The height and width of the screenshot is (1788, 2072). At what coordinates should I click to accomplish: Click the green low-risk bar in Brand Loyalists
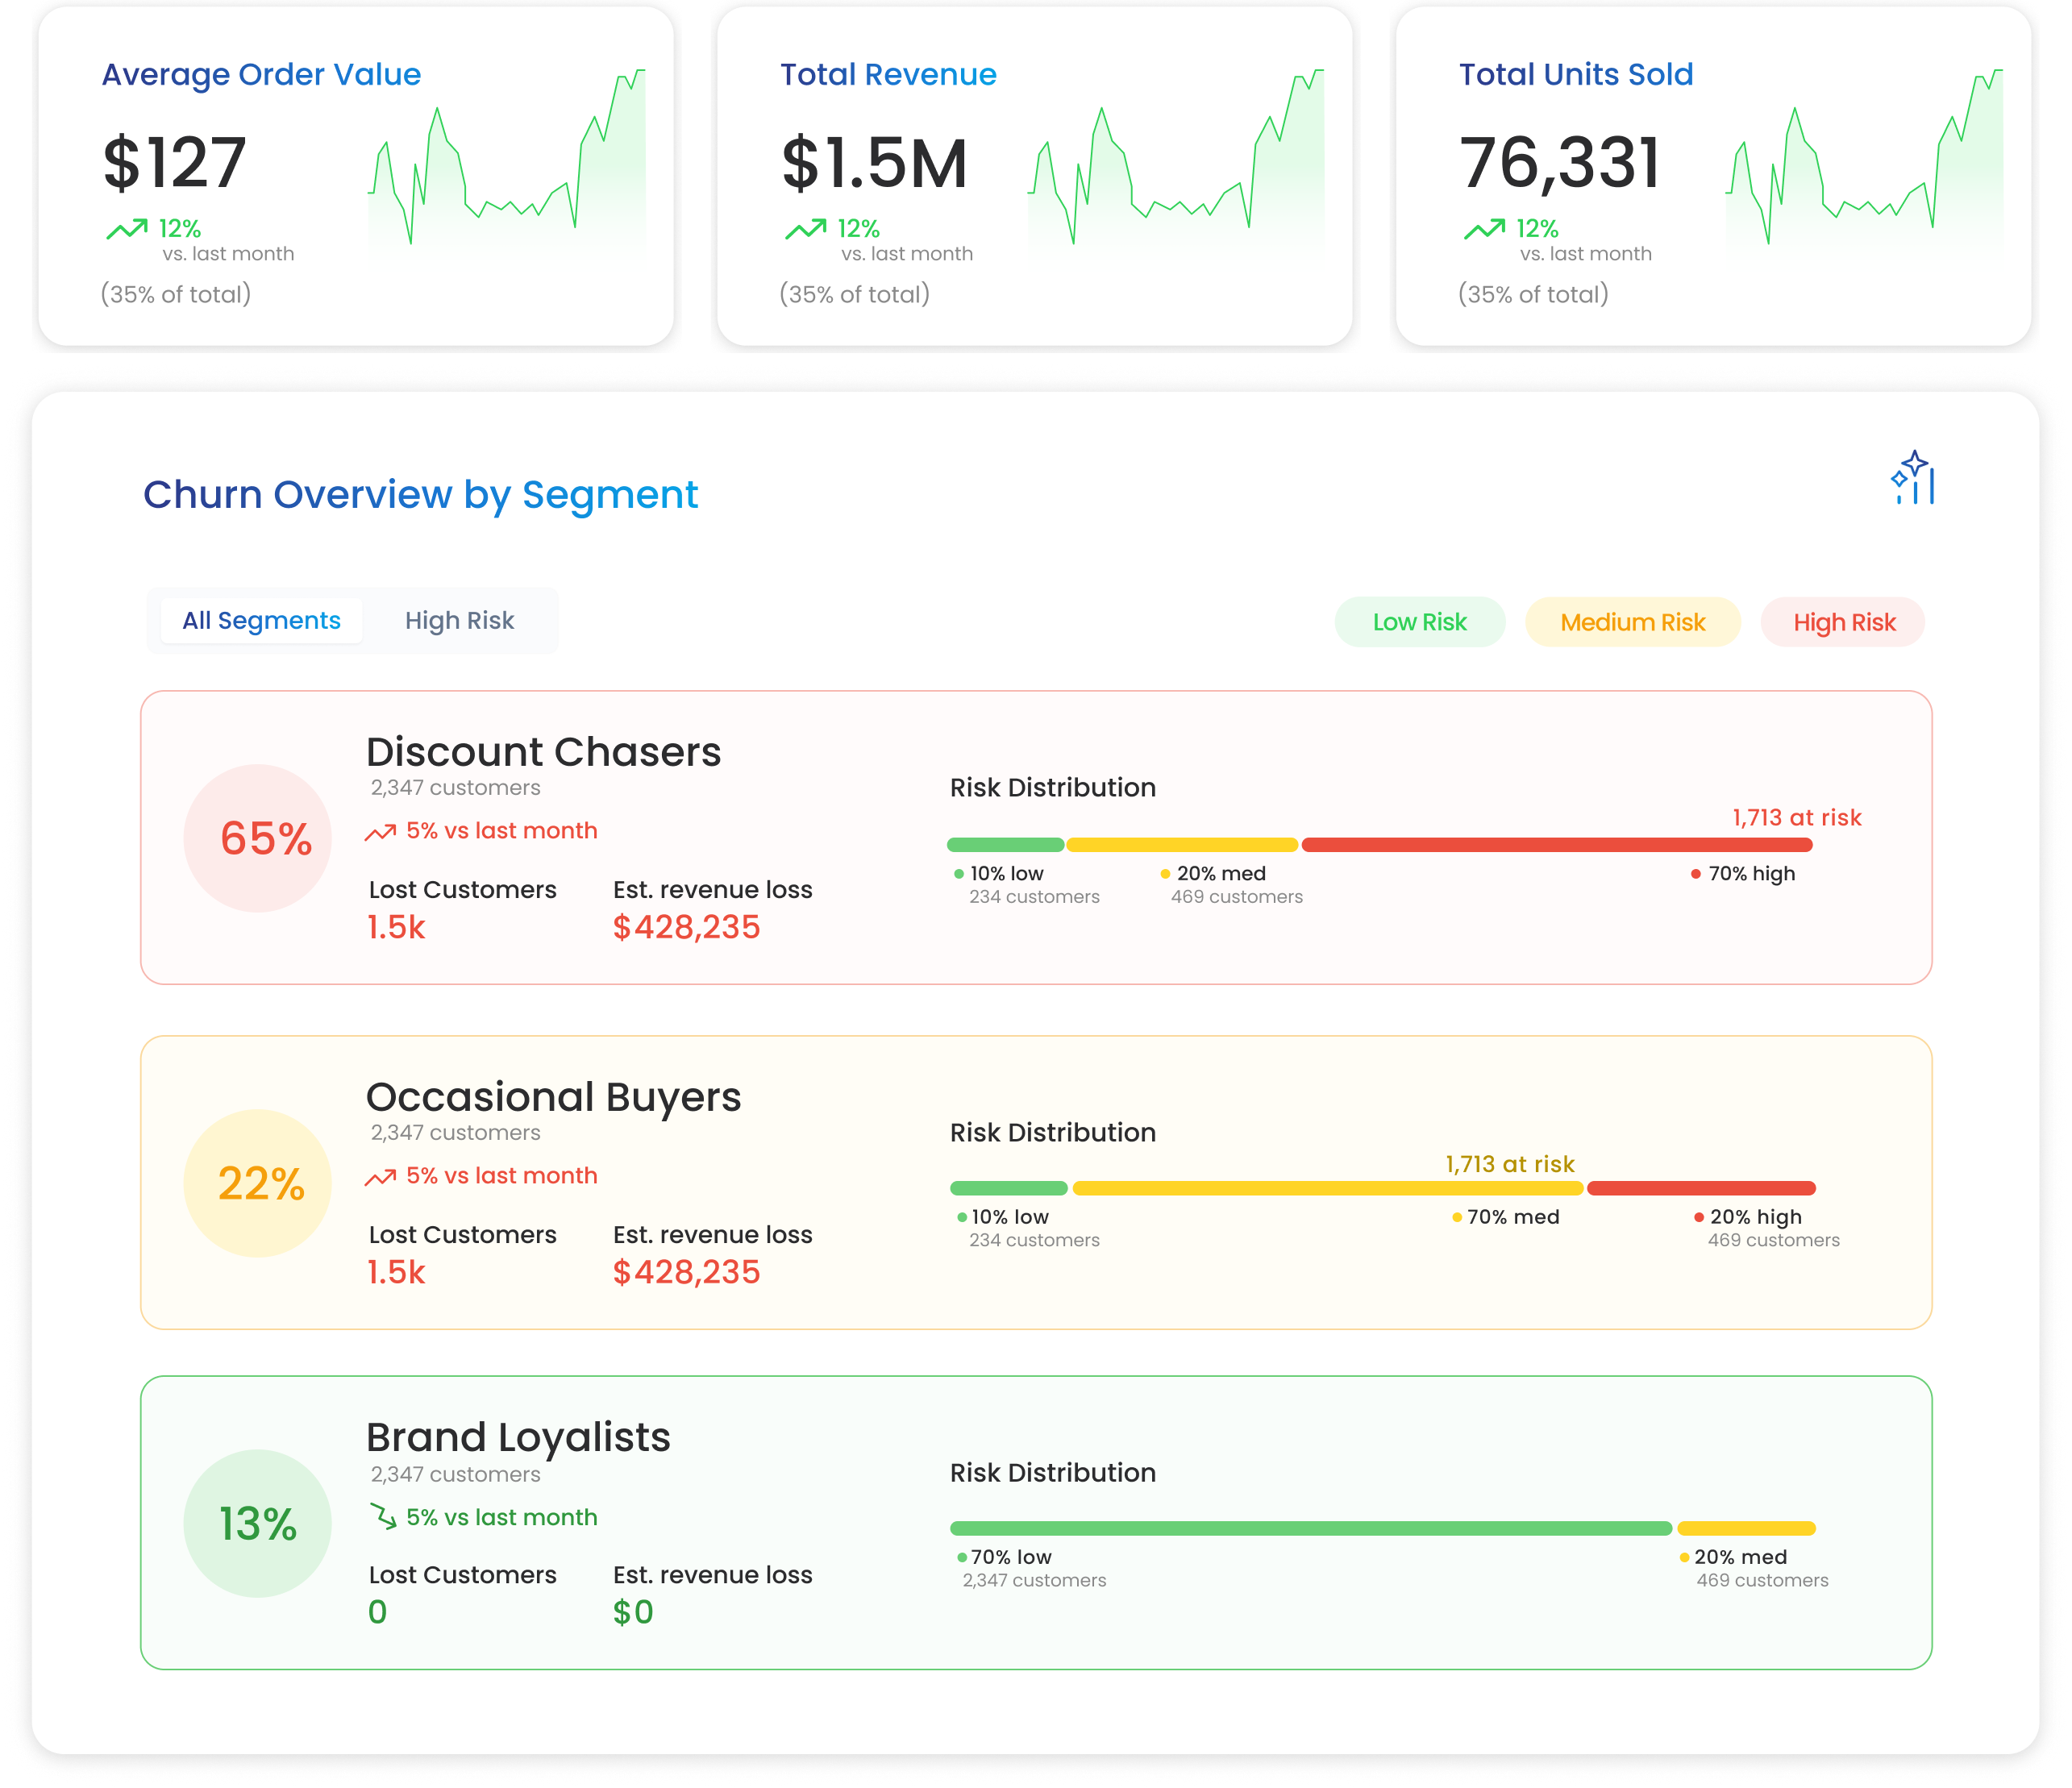coord(1311,1528)
